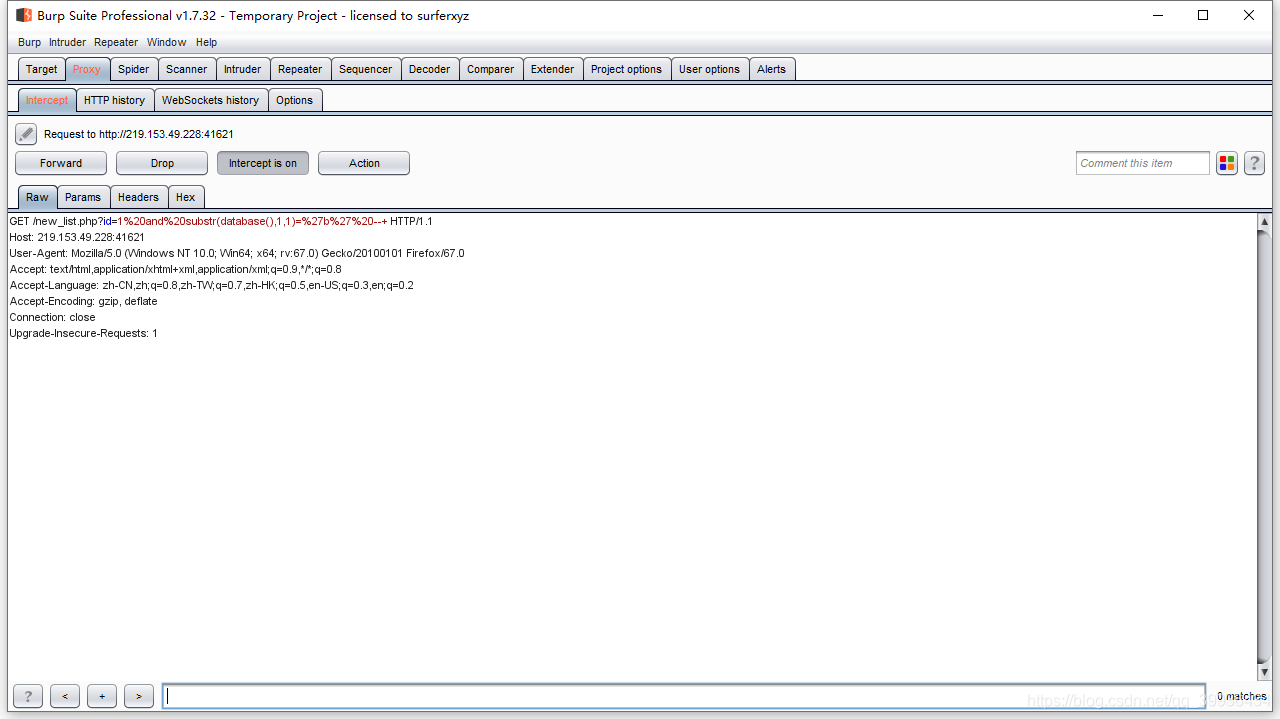Image resolution: width=1280 pixels, height=719 pixels.
Task: Click the search help question mark button
Action: point(28,696)
